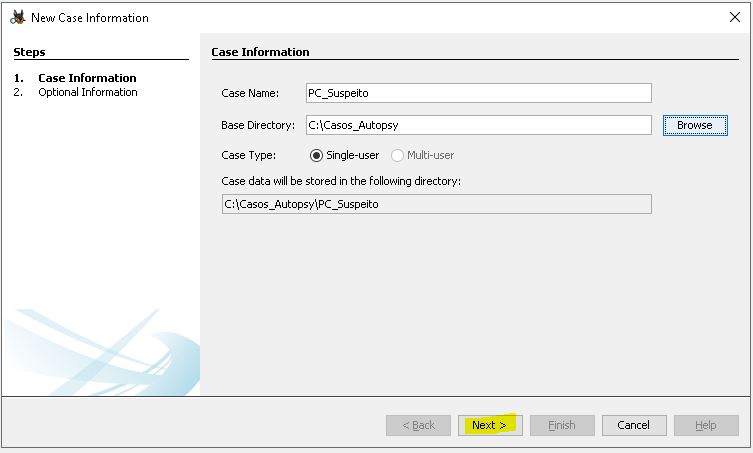Select the Single-user case type
Image resolution: width=753 pixels, height=453 pixels.
(317, 155)
